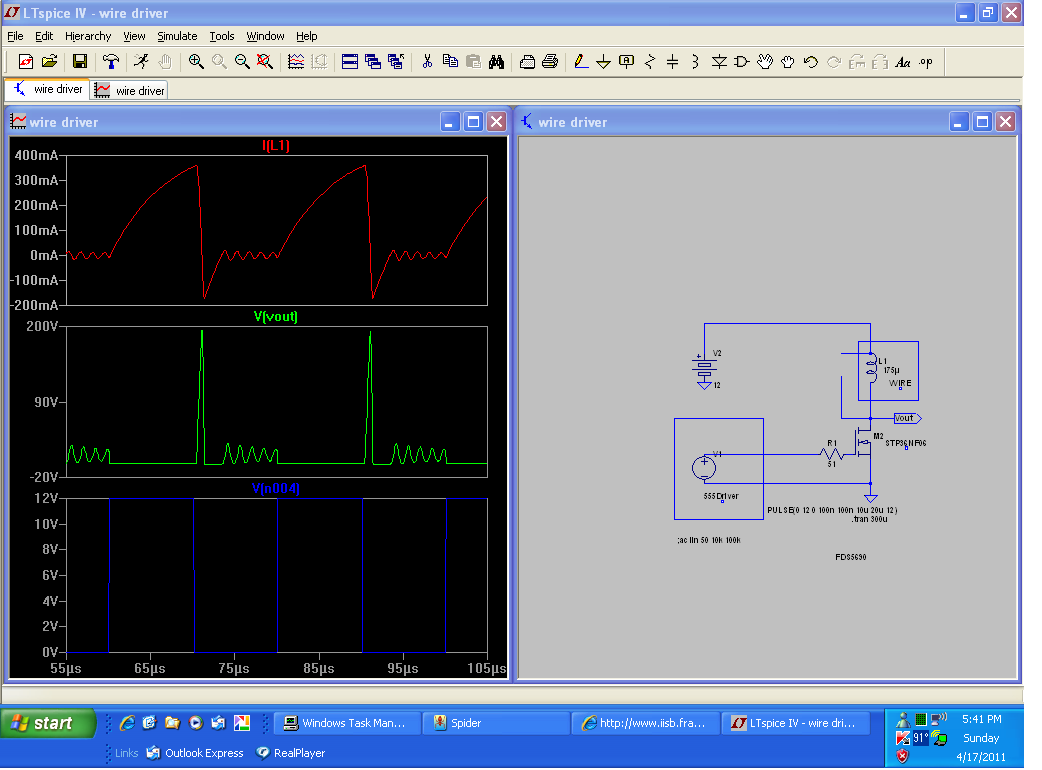Screen dimensions: 1042x770
Task: Click the V2 battery symbol in schematic
Action: (704, 370)
